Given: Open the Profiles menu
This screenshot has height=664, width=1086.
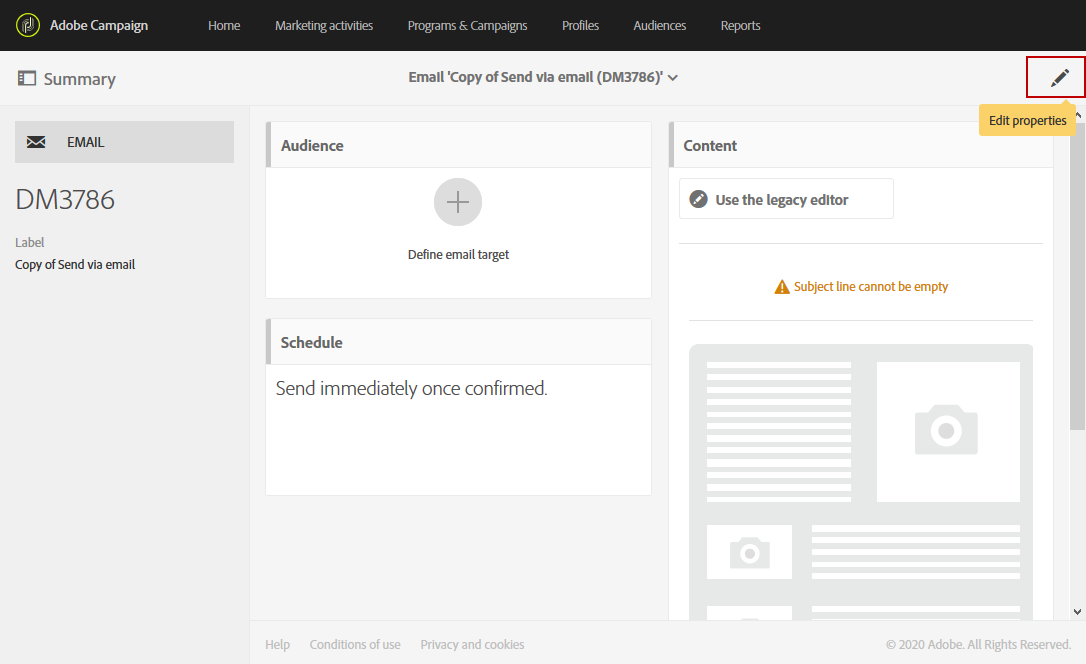Looking at the screenshot, I should [580, 26].
